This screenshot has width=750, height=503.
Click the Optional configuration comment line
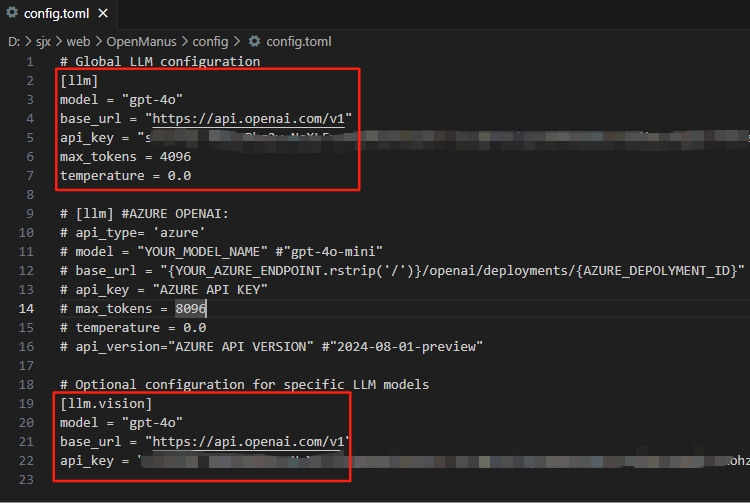coord(244,385)
